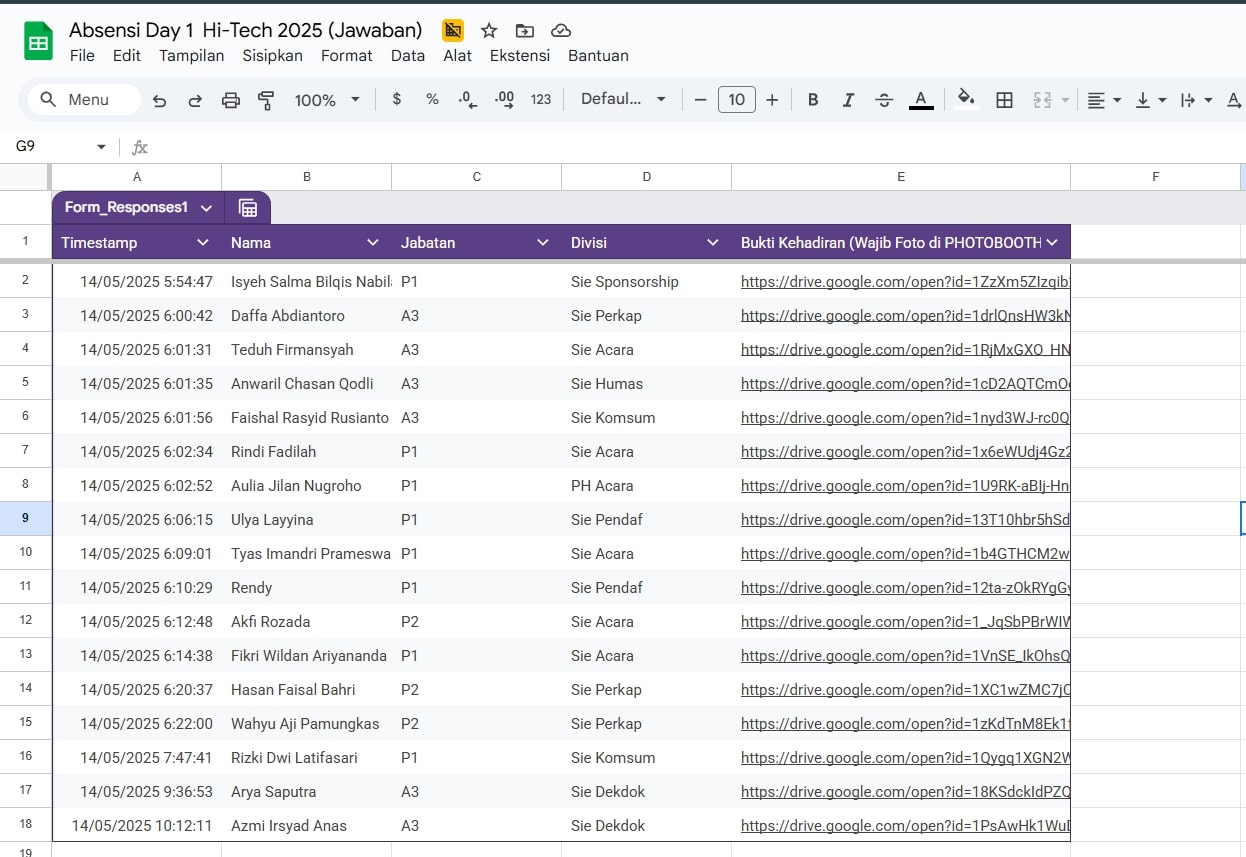This screenshot has width=1246, height=857.
Task: Open merge cells options arrow
Action: (x=1065, y=100)
